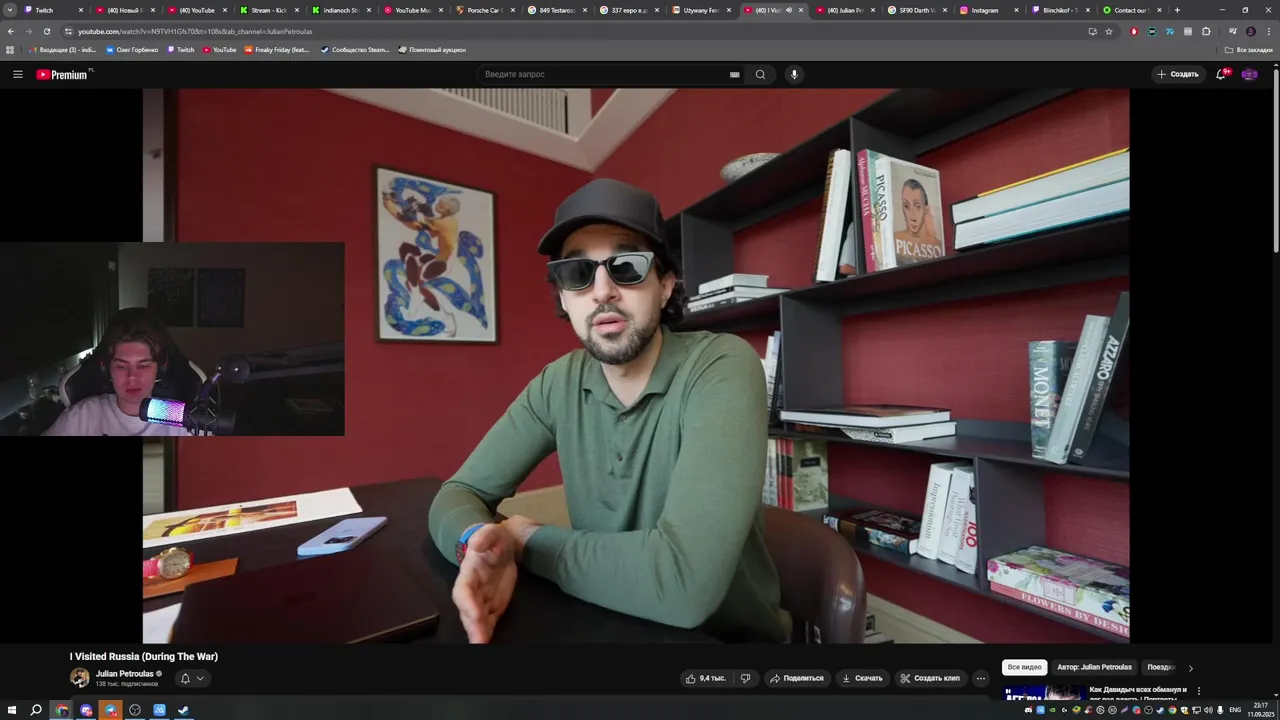The image size is (1280, 720).
Task: Open the Chrome extensions puzzle menu
Action: coord(1206,31)
